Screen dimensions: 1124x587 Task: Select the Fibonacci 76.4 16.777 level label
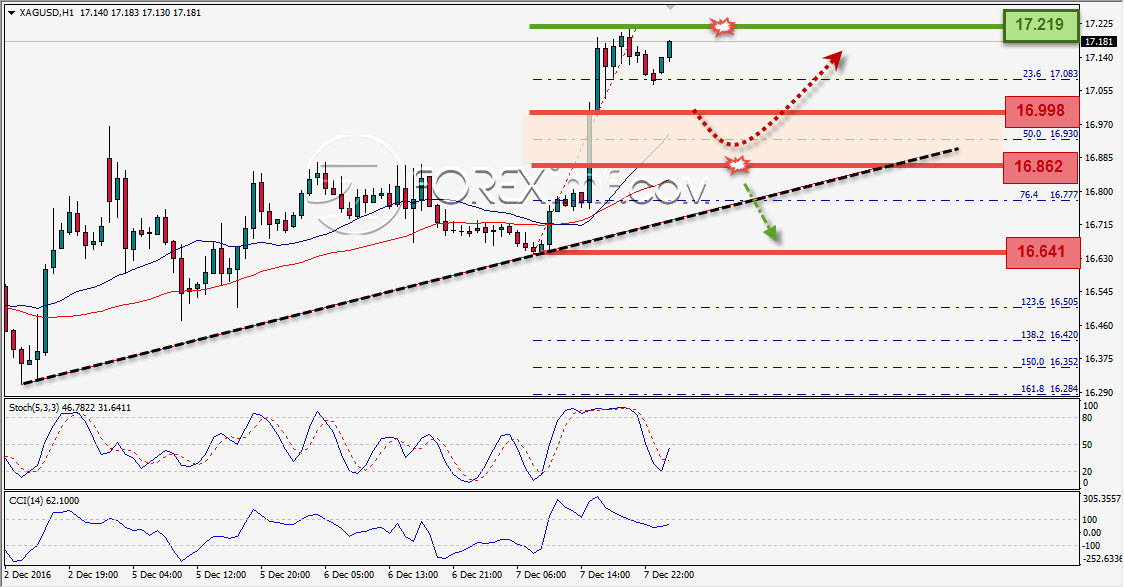click(x=1049, y=195)
